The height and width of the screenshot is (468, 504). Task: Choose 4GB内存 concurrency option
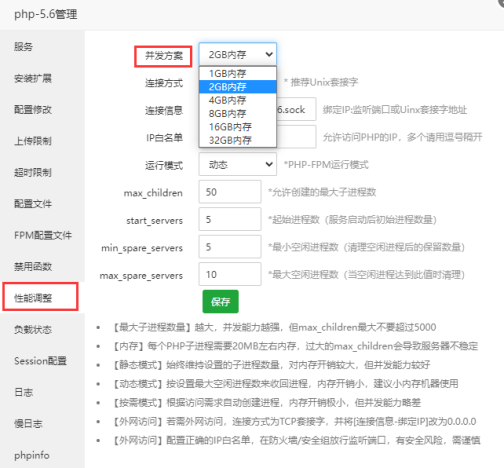pos(238,100)
